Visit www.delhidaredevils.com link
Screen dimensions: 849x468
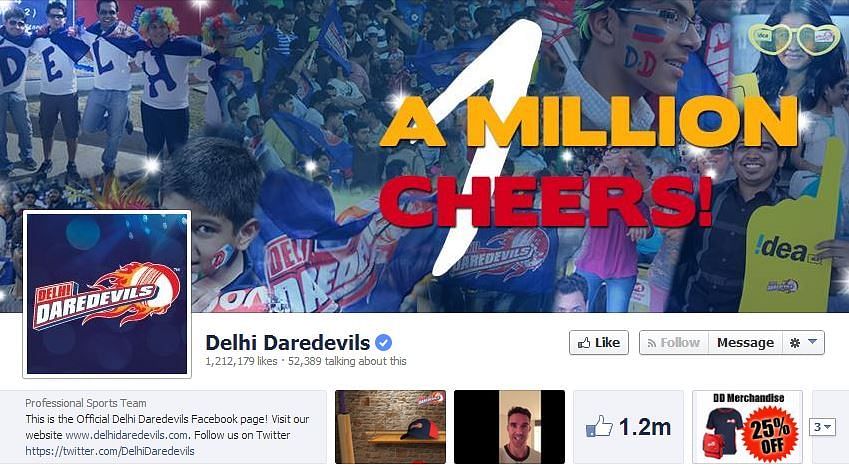(x=127, y=435)
